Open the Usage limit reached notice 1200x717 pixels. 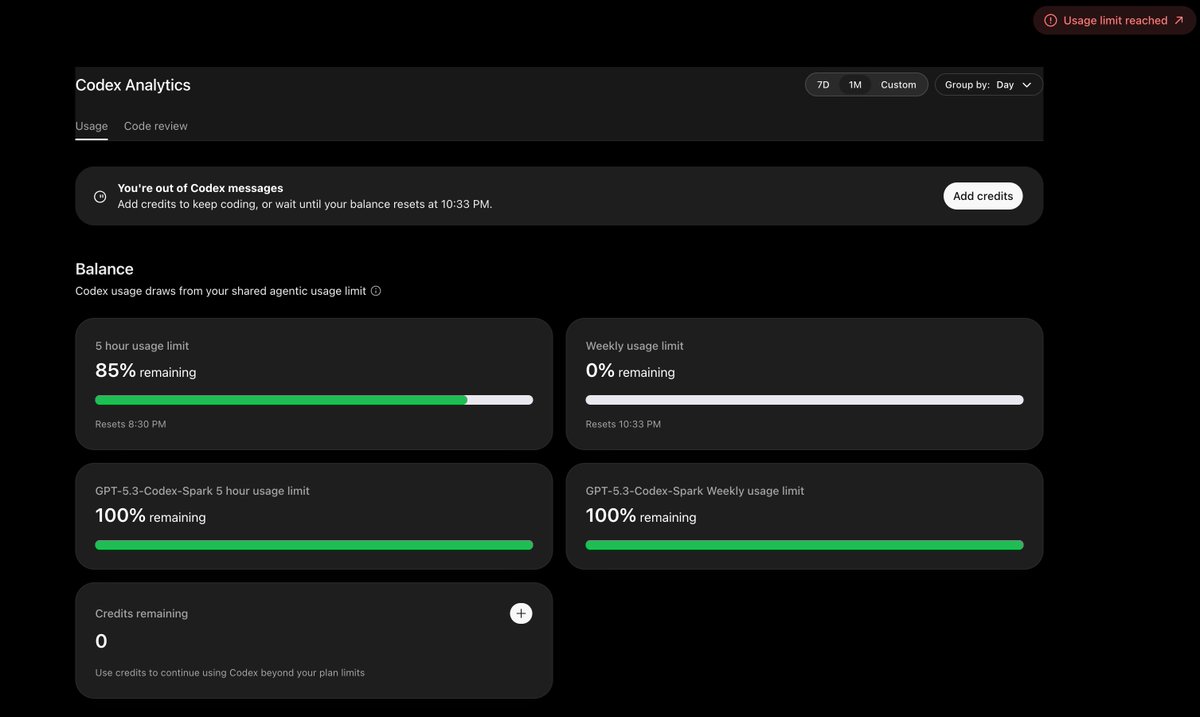[x=1114, y=20]
